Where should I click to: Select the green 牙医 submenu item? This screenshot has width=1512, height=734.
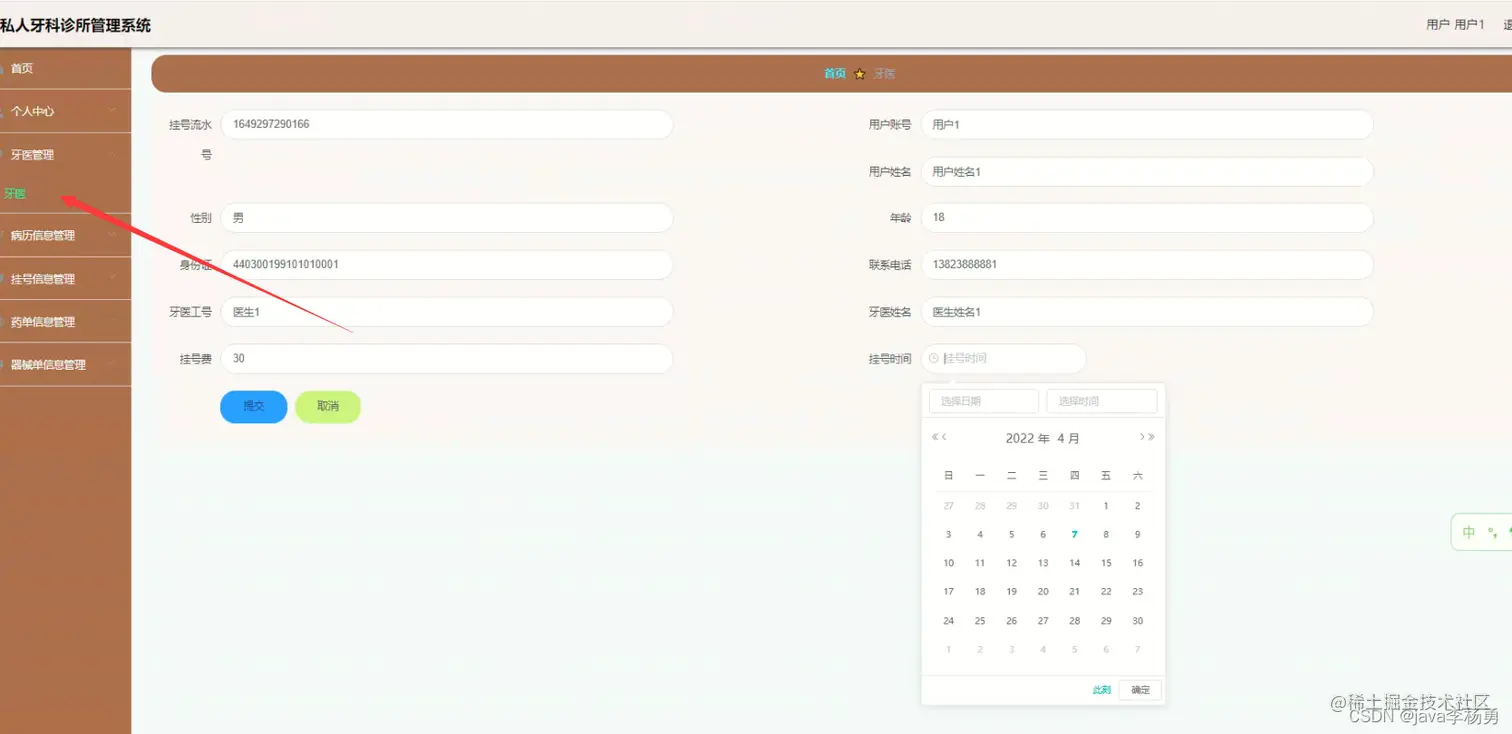click(x=15, y=193)
